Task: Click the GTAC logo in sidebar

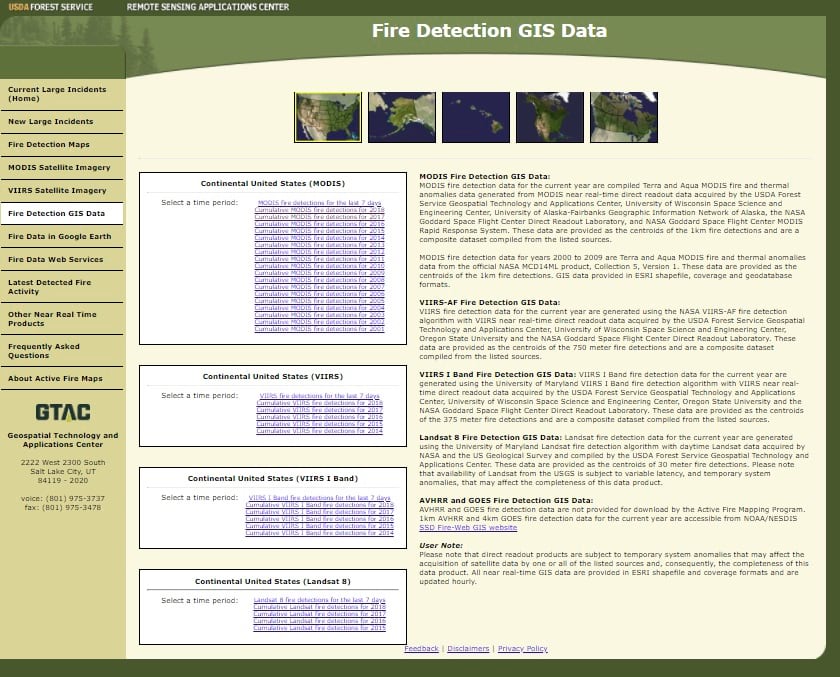Action: [x=63, y=412]
